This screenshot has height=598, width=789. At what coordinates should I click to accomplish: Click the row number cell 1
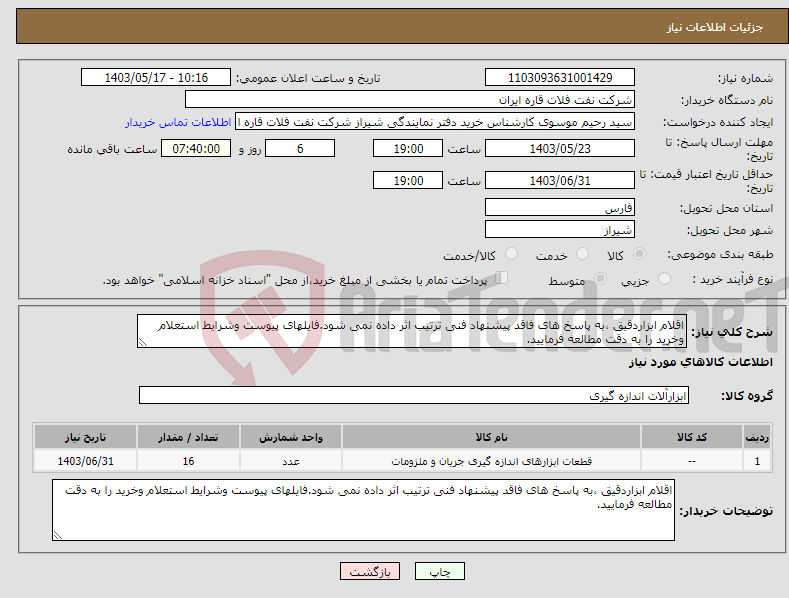(757, 461)
